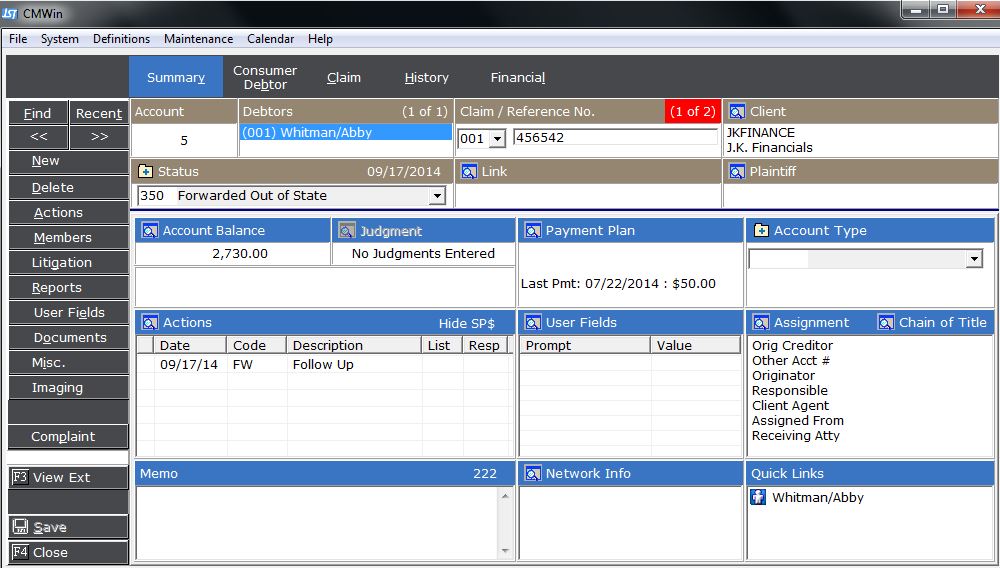Image resolution: width=1000 pixels, height=568 pixels.
Task: Toggle Hide SP$ in Actions panel
Action: (x=466, y=323)
